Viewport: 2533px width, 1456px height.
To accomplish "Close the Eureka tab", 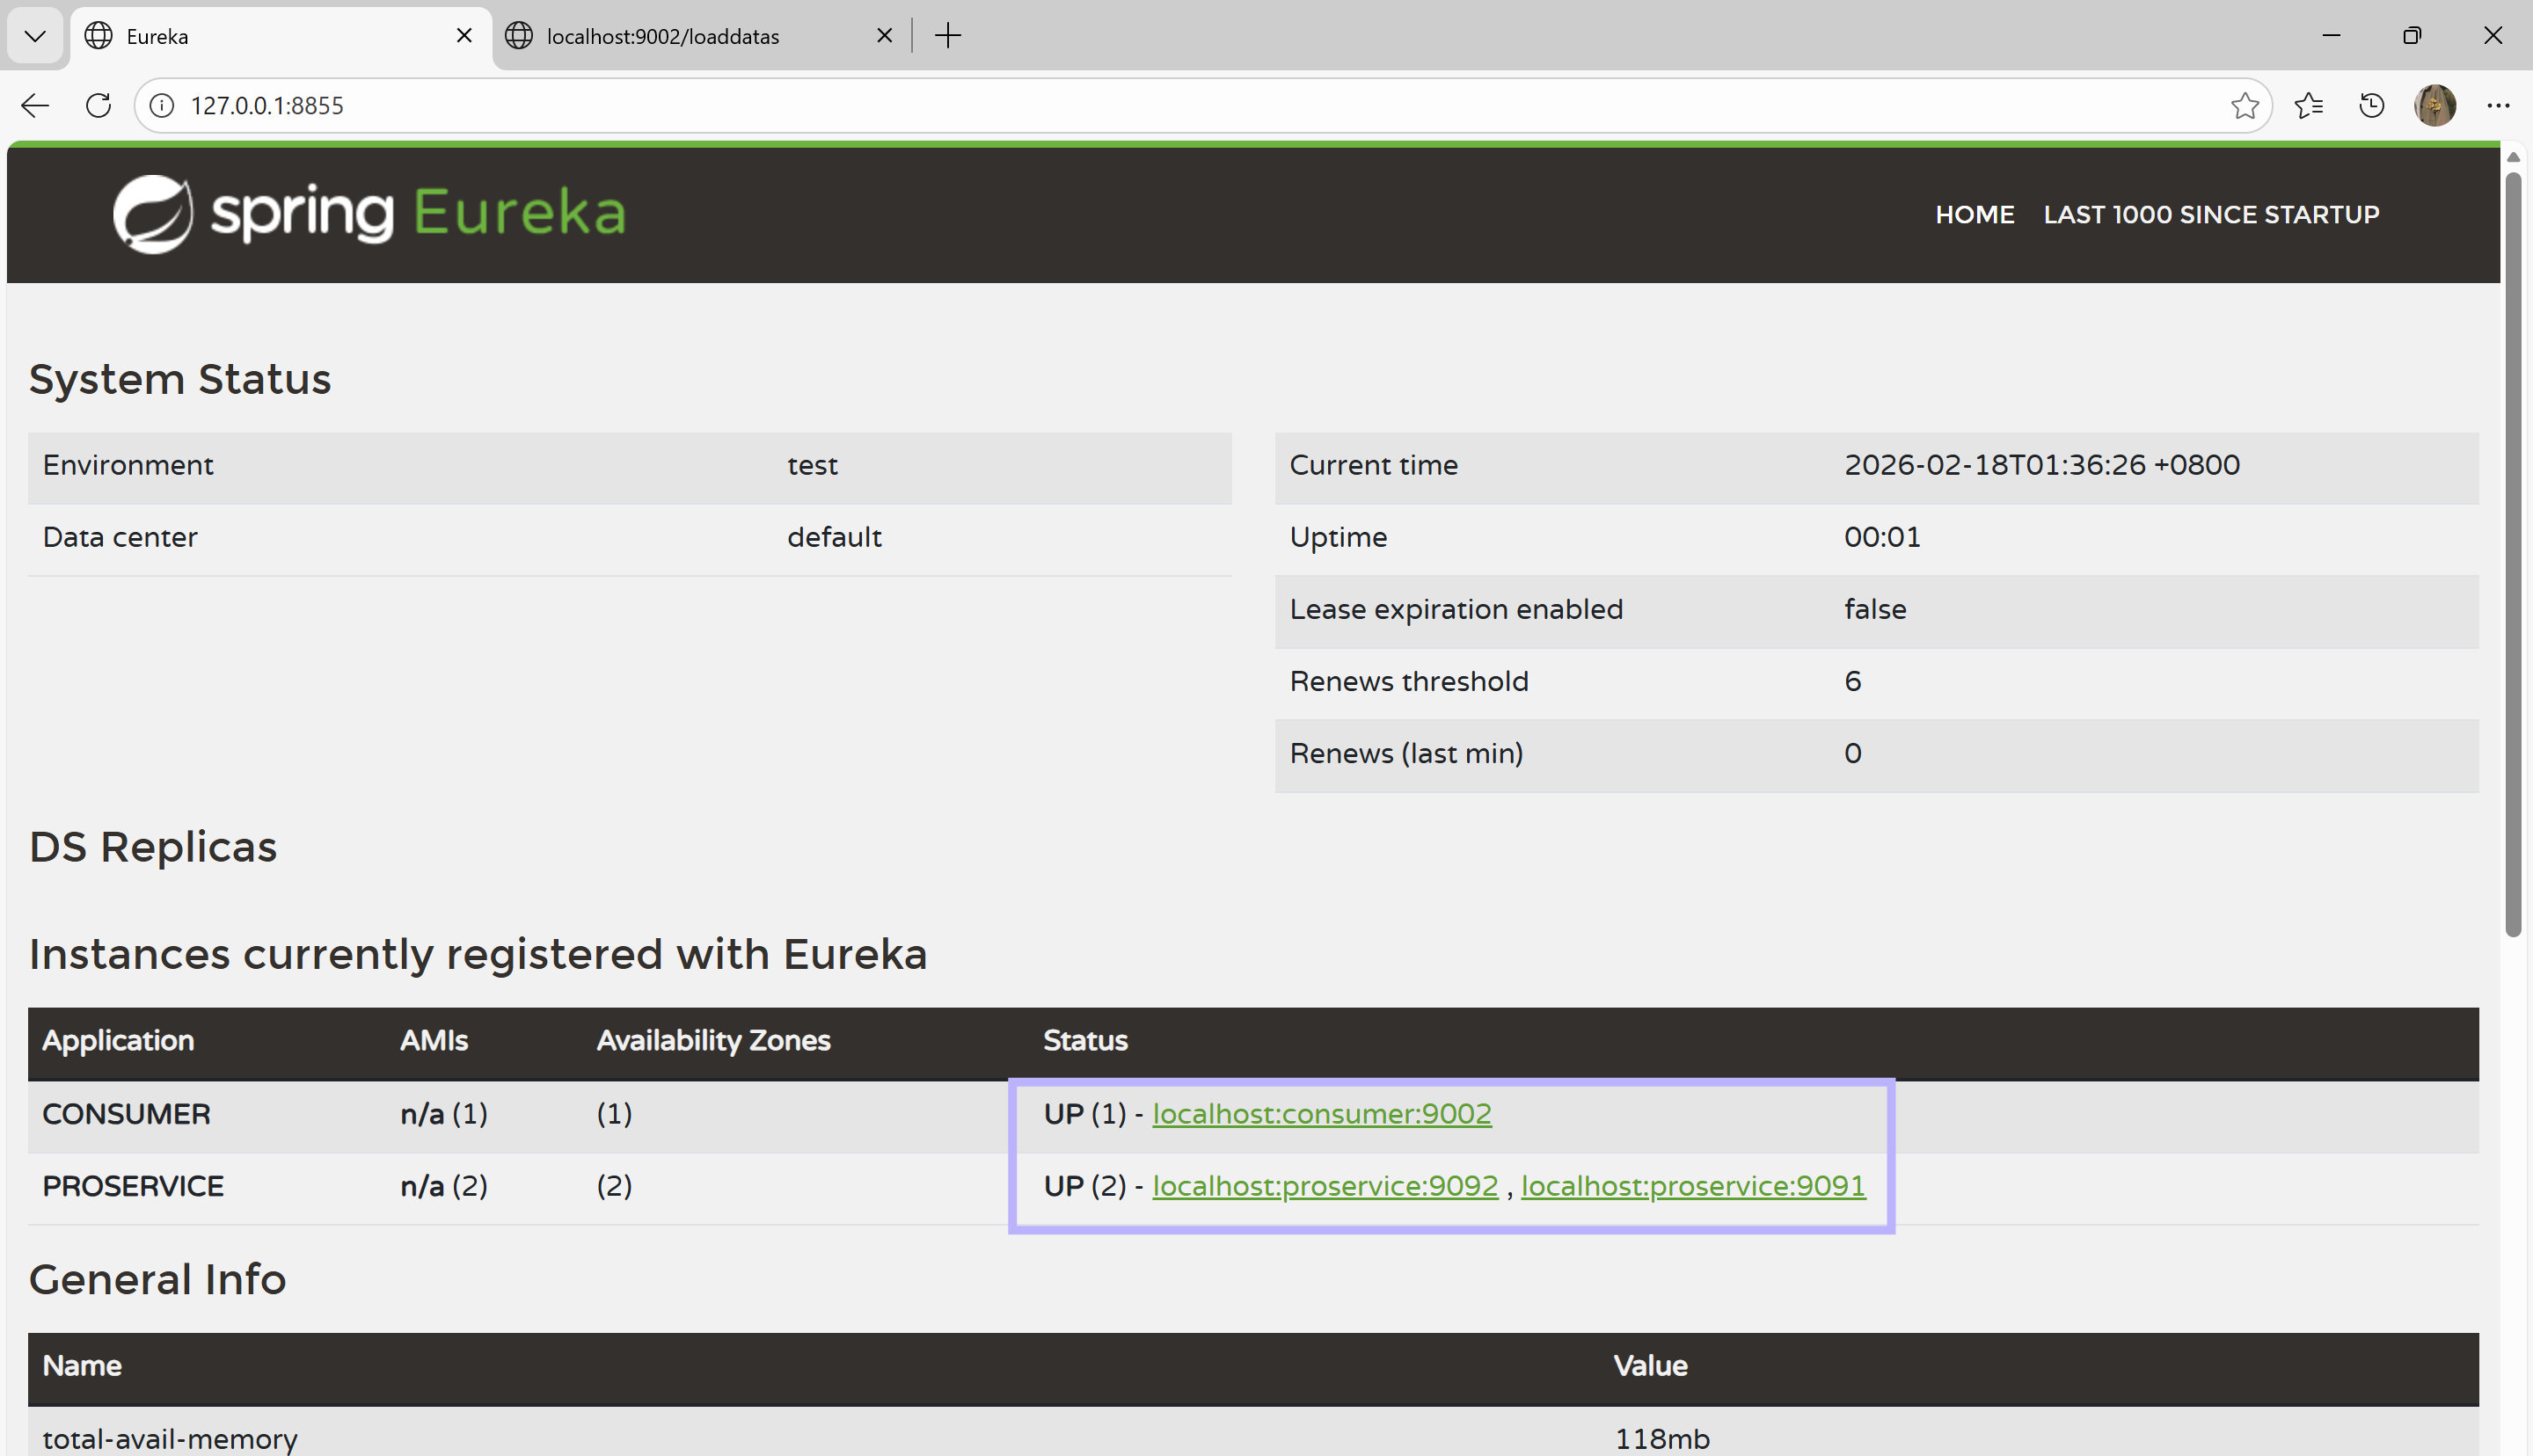I will 464,36.
